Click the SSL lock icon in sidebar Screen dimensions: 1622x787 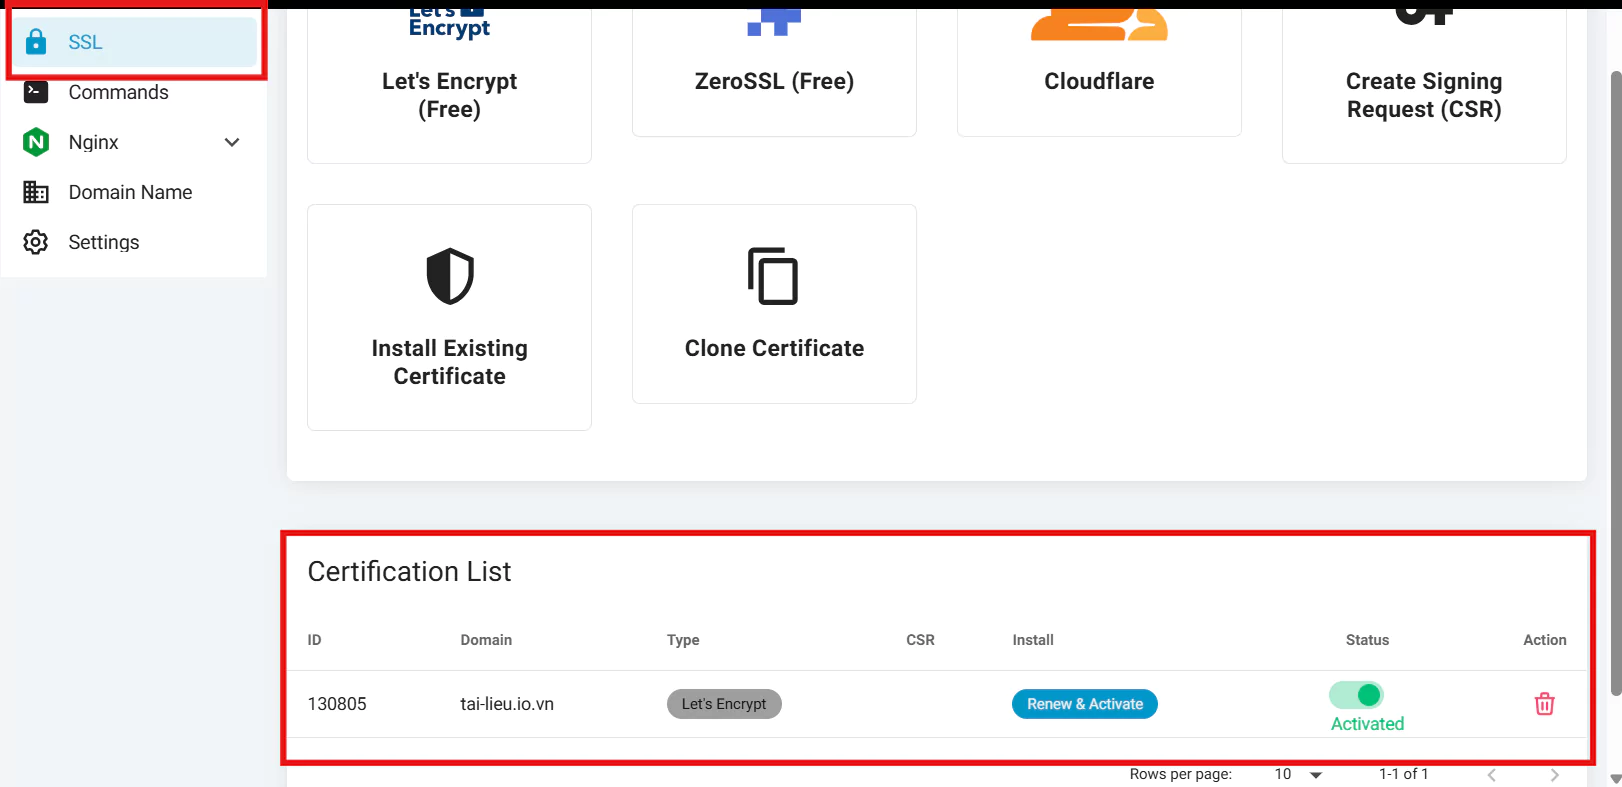36,42
